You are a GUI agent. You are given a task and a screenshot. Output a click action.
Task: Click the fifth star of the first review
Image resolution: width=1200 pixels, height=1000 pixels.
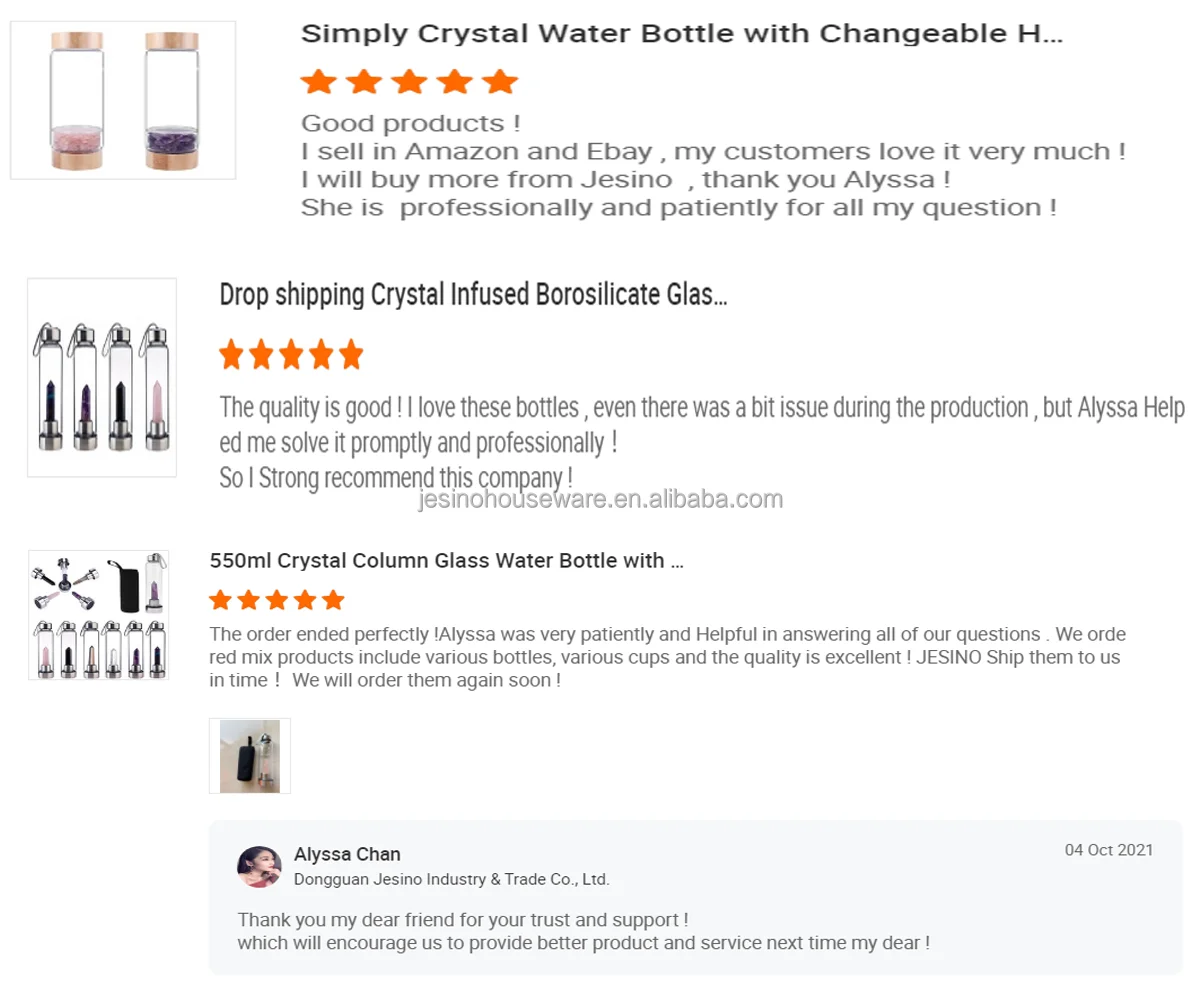coord(499,82)
